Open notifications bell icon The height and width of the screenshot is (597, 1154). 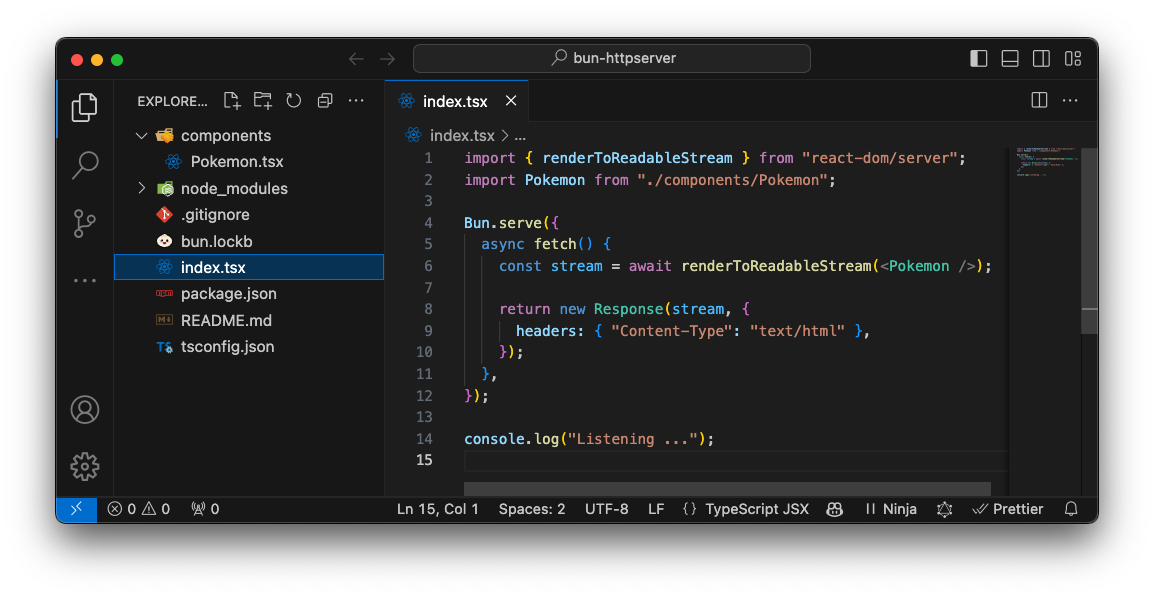pyautogui.click(x=1071, y=509)
